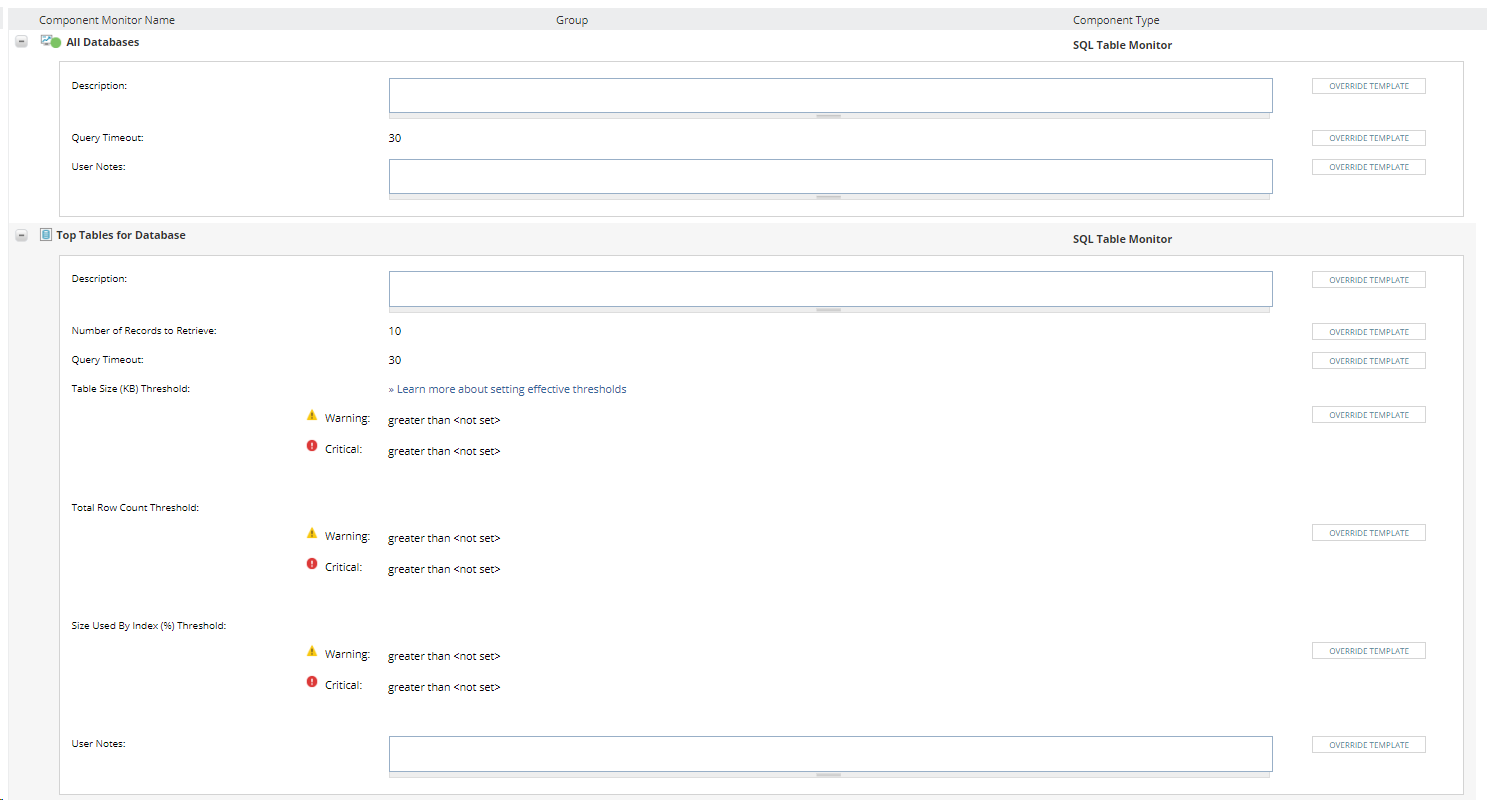Image resolution: width=1487 pixels, height=800 pixels.
Task: Click the critical alert icon for Table Size Threshold
Action: pos(311,445)
